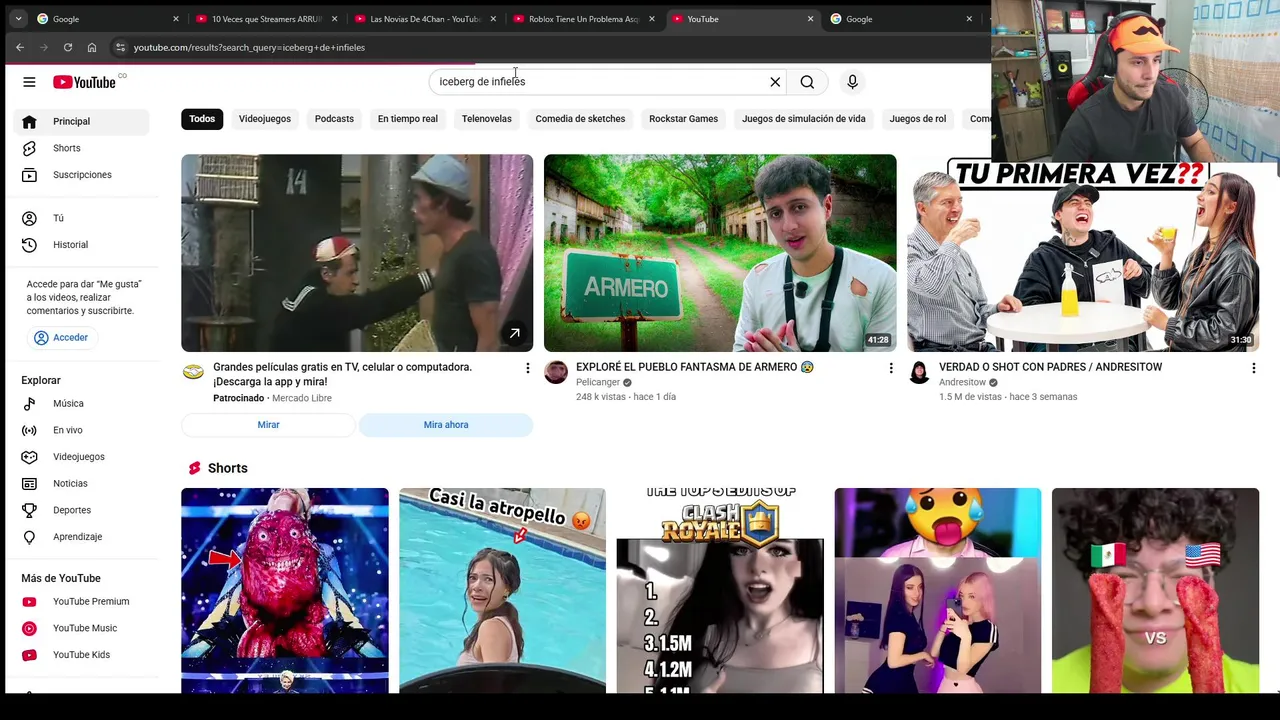The width and height of the screenshot is (1280, 720).
Task: Click the browser home icon
Action: pyautogui.click(x=92, y=47)
